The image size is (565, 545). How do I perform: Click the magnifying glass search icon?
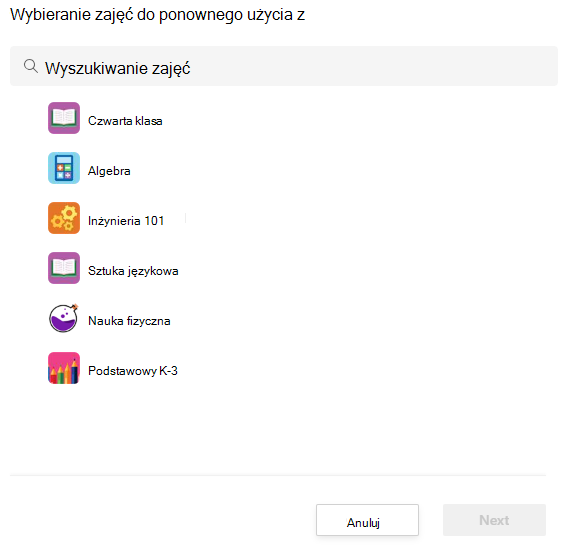31,66
